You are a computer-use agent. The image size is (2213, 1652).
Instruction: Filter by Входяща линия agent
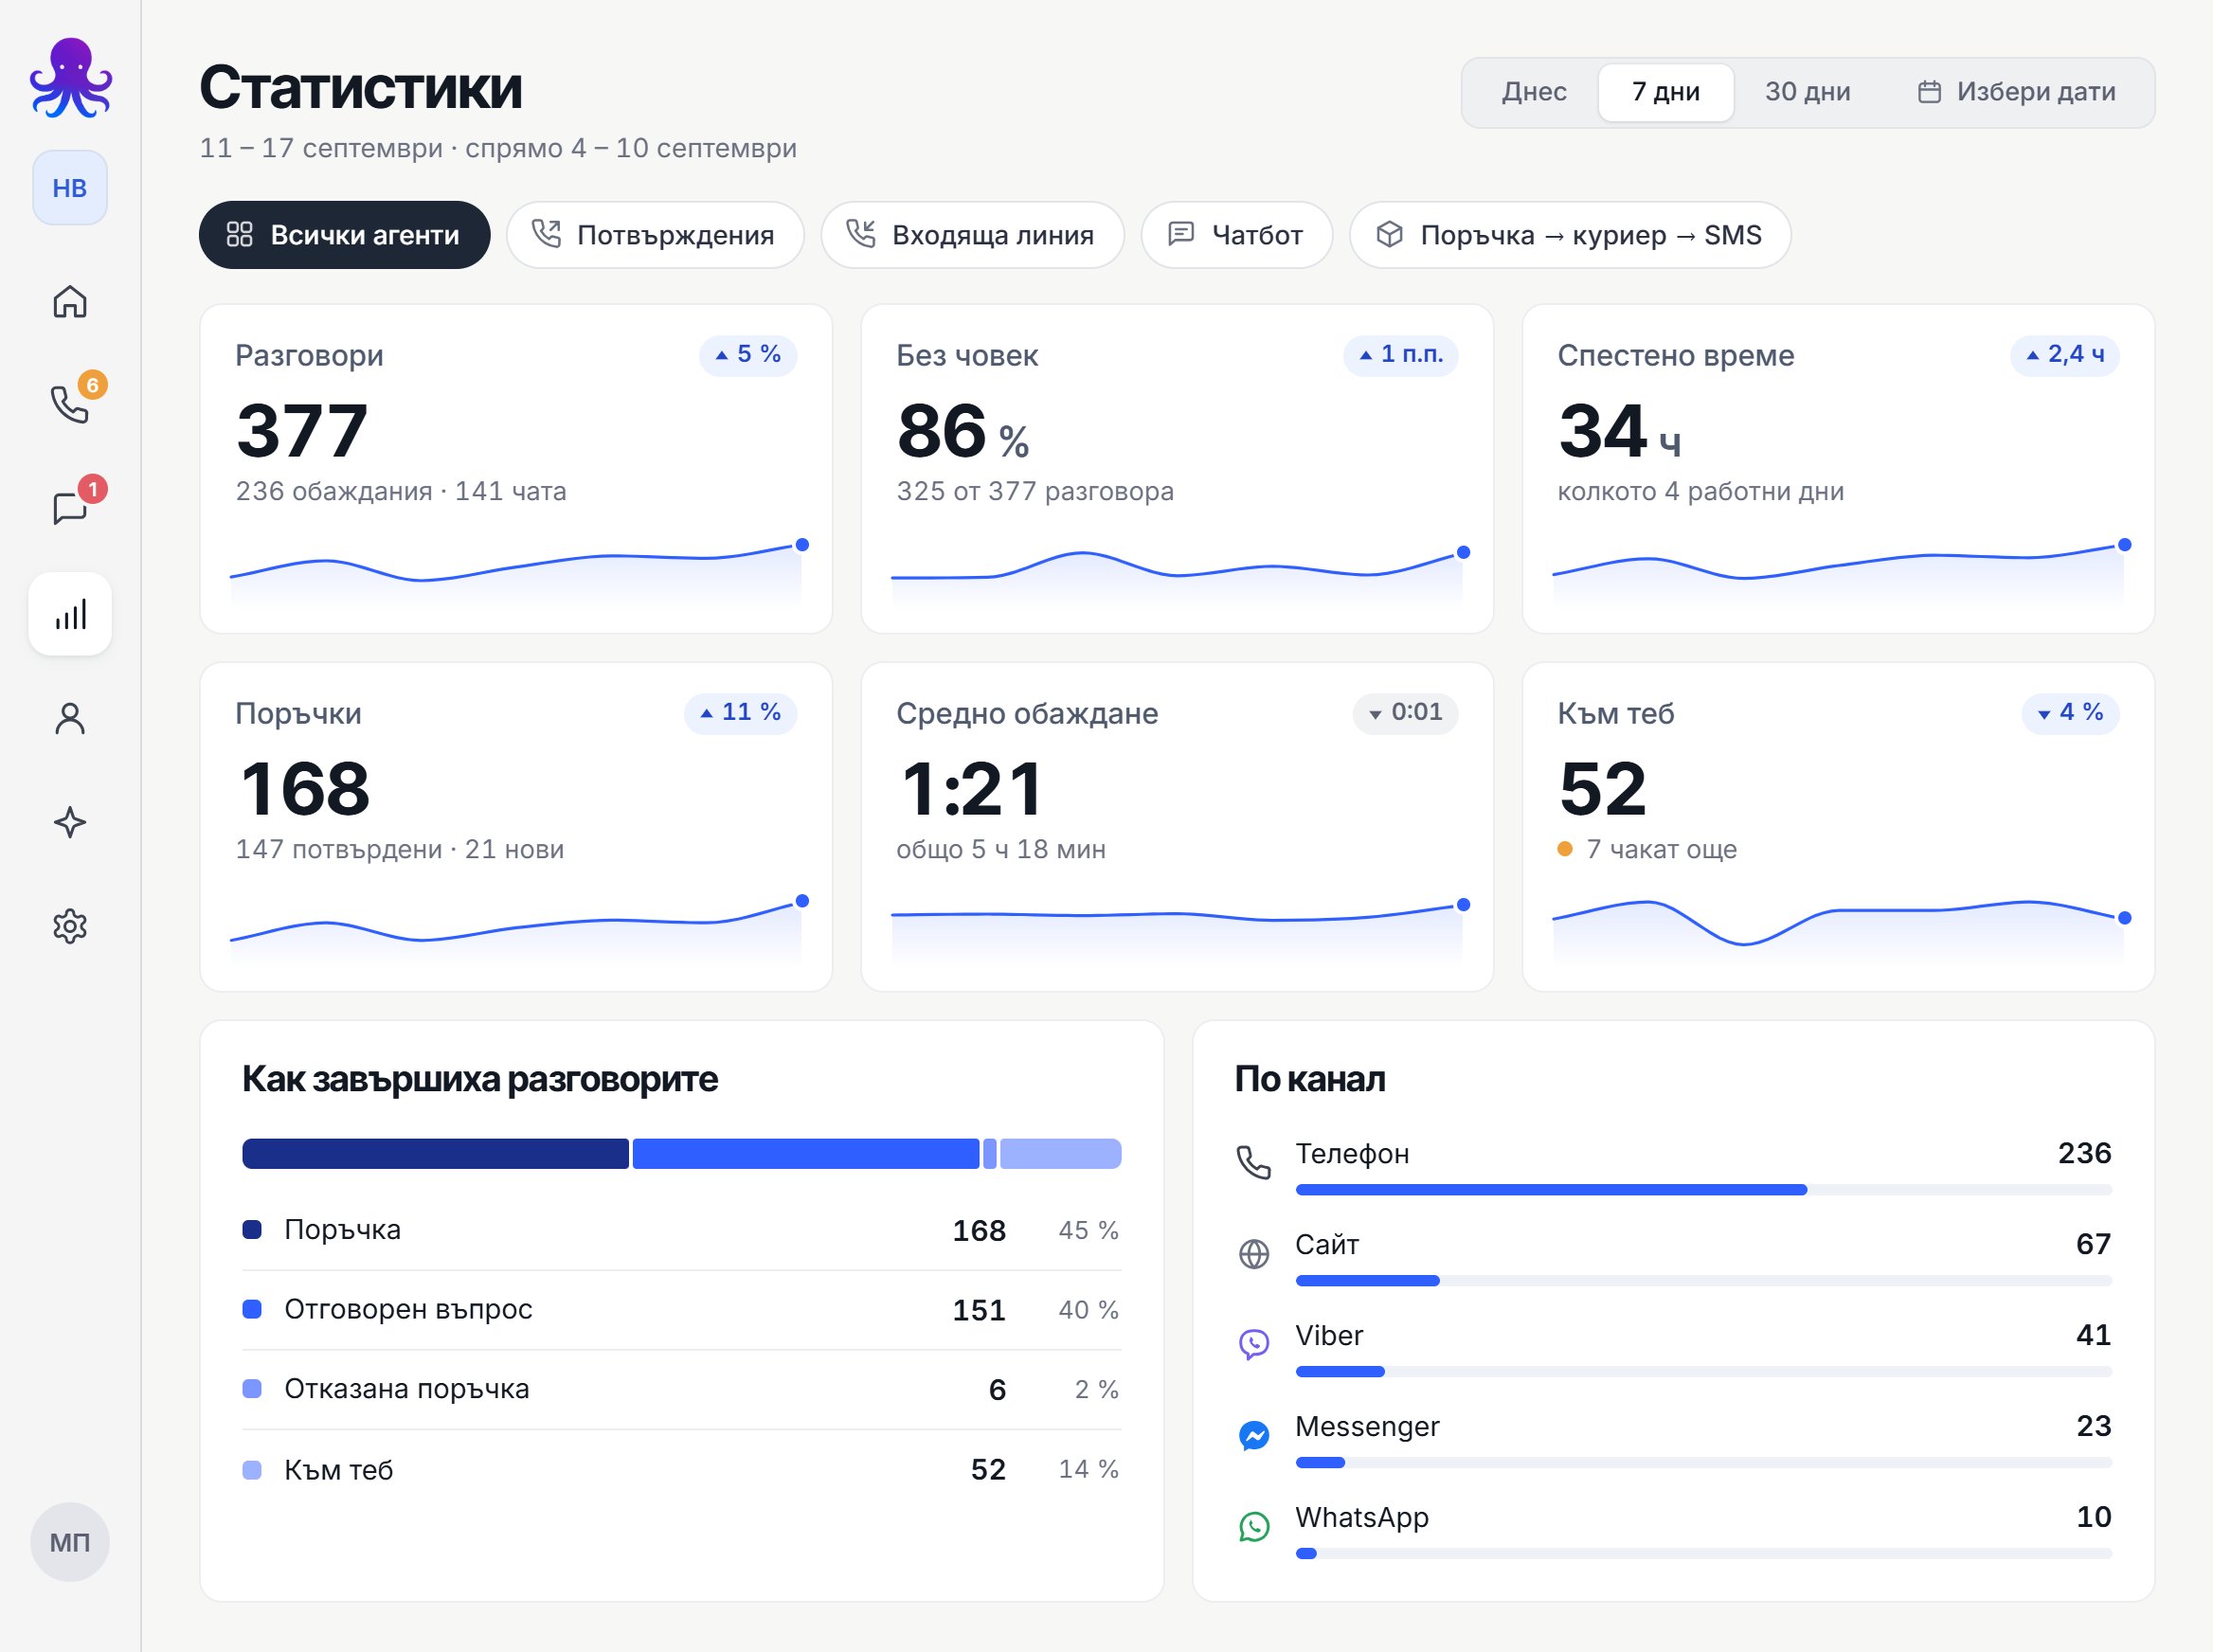tap(972, 235)
